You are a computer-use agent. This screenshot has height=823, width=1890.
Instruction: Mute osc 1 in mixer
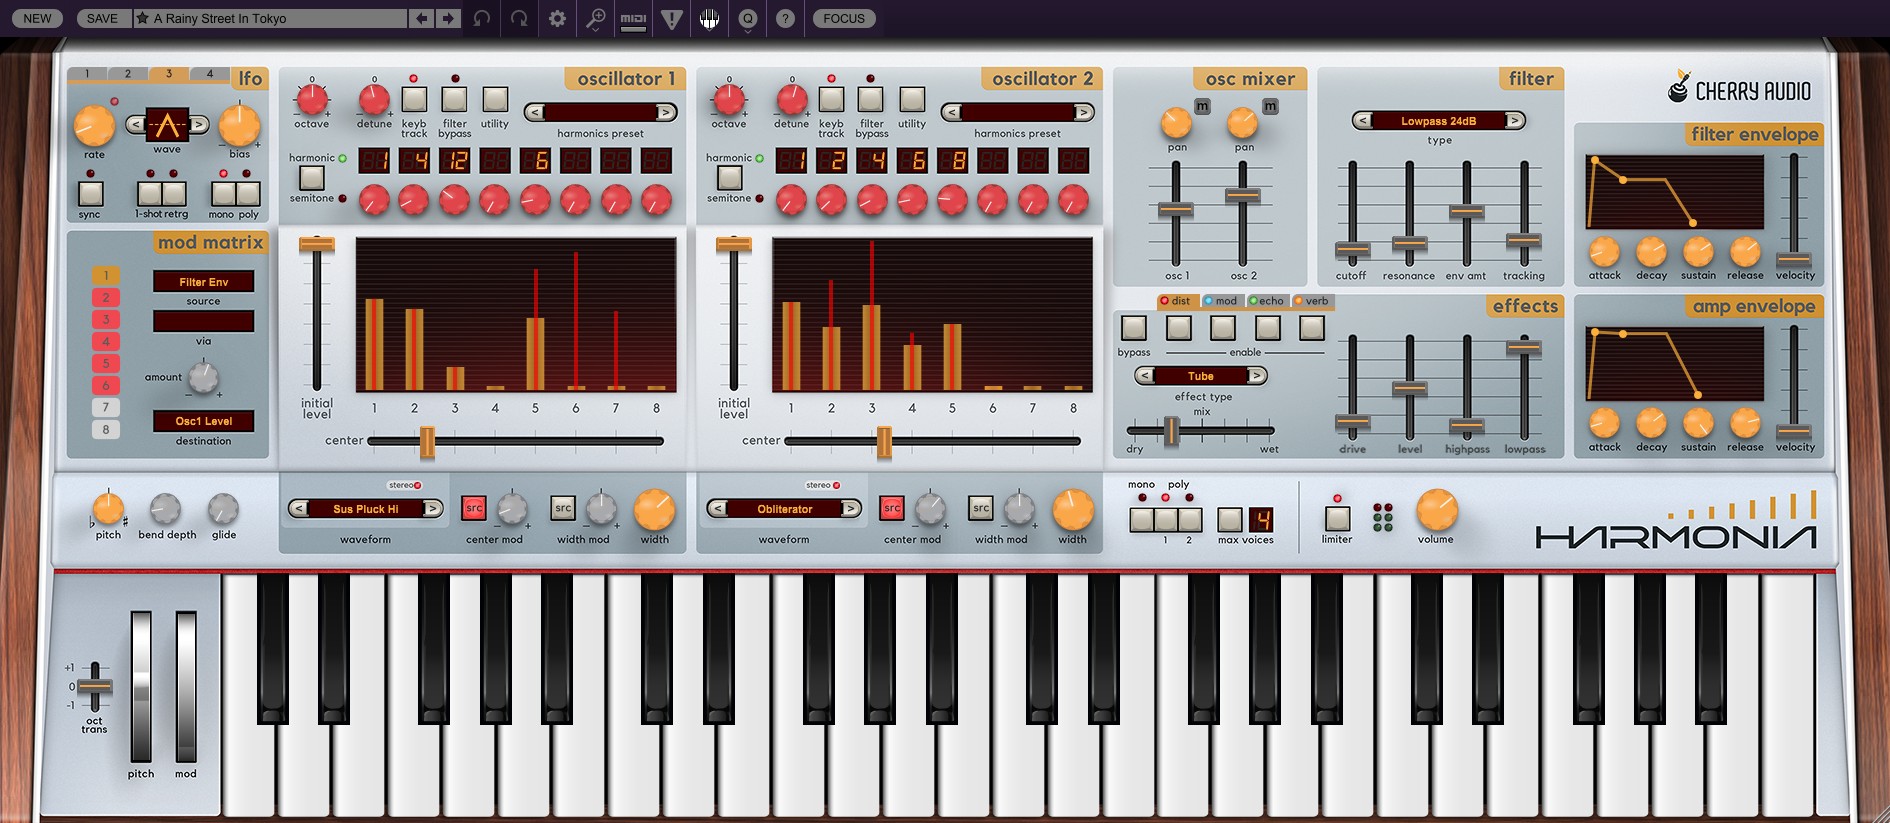[1202, 106]
